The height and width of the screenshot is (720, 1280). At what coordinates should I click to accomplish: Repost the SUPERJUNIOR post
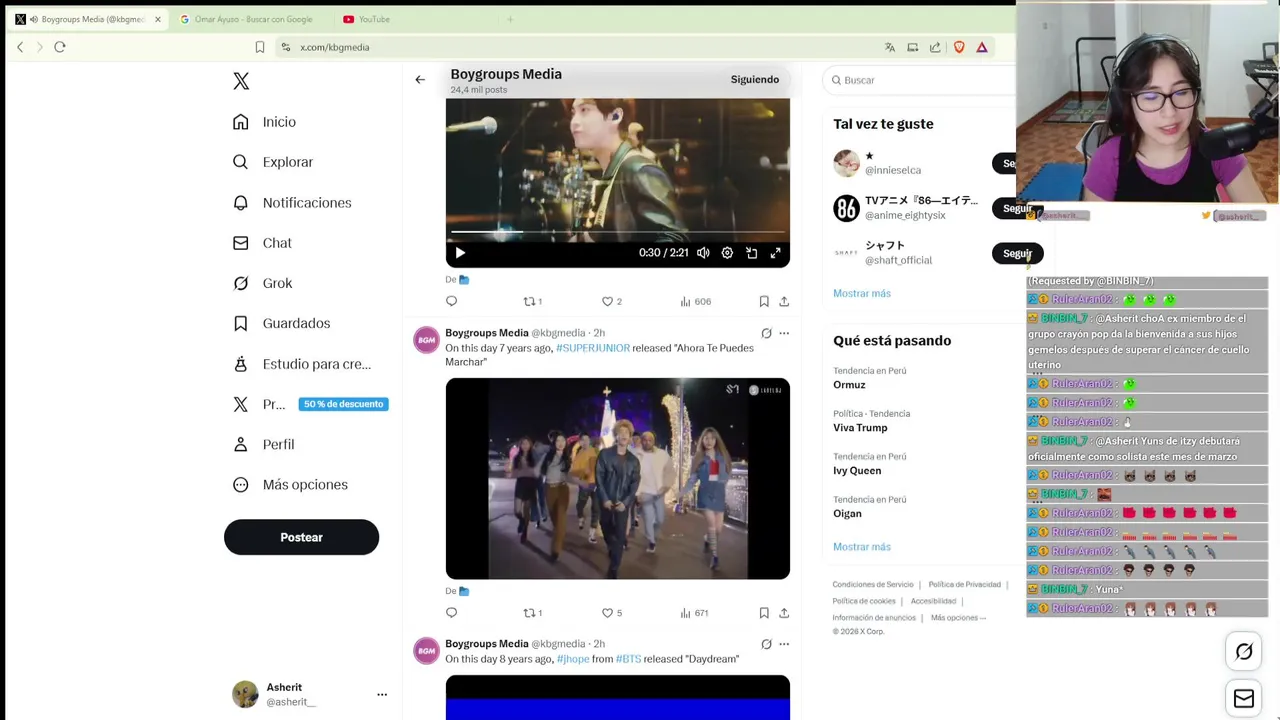pyautogui.click(x=532, y=613)
